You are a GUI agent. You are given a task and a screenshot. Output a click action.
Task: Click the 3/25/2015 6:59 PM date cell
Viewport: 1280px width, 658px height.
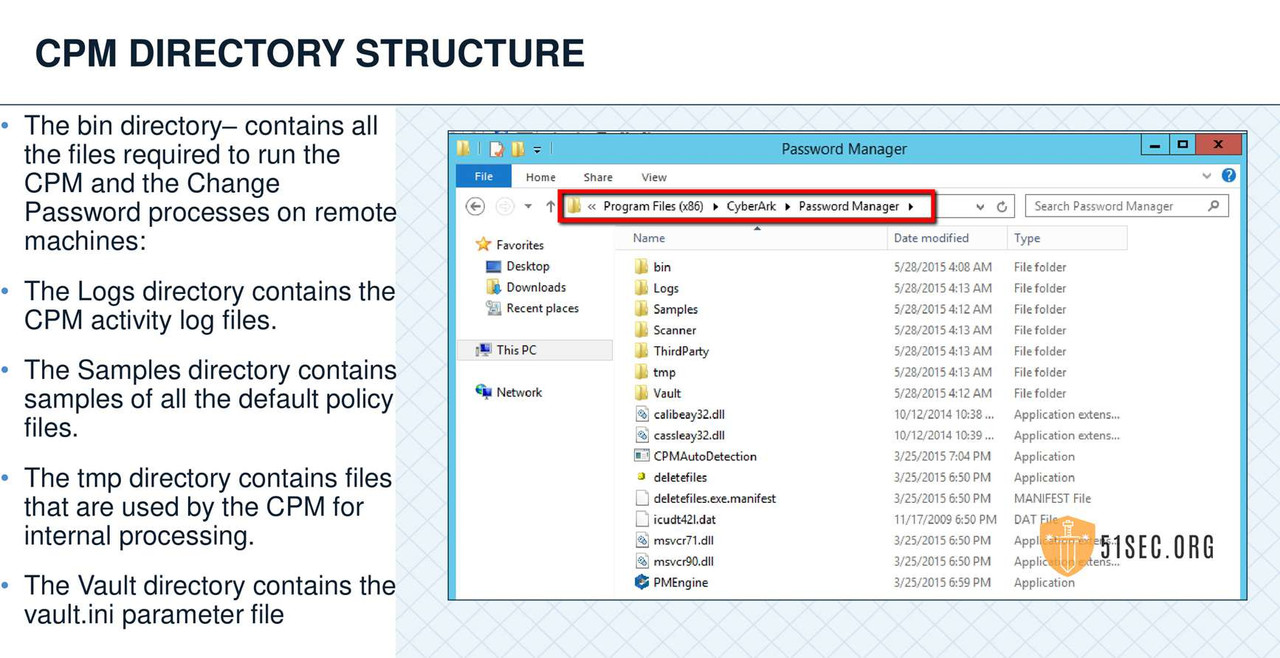[942, 582]
